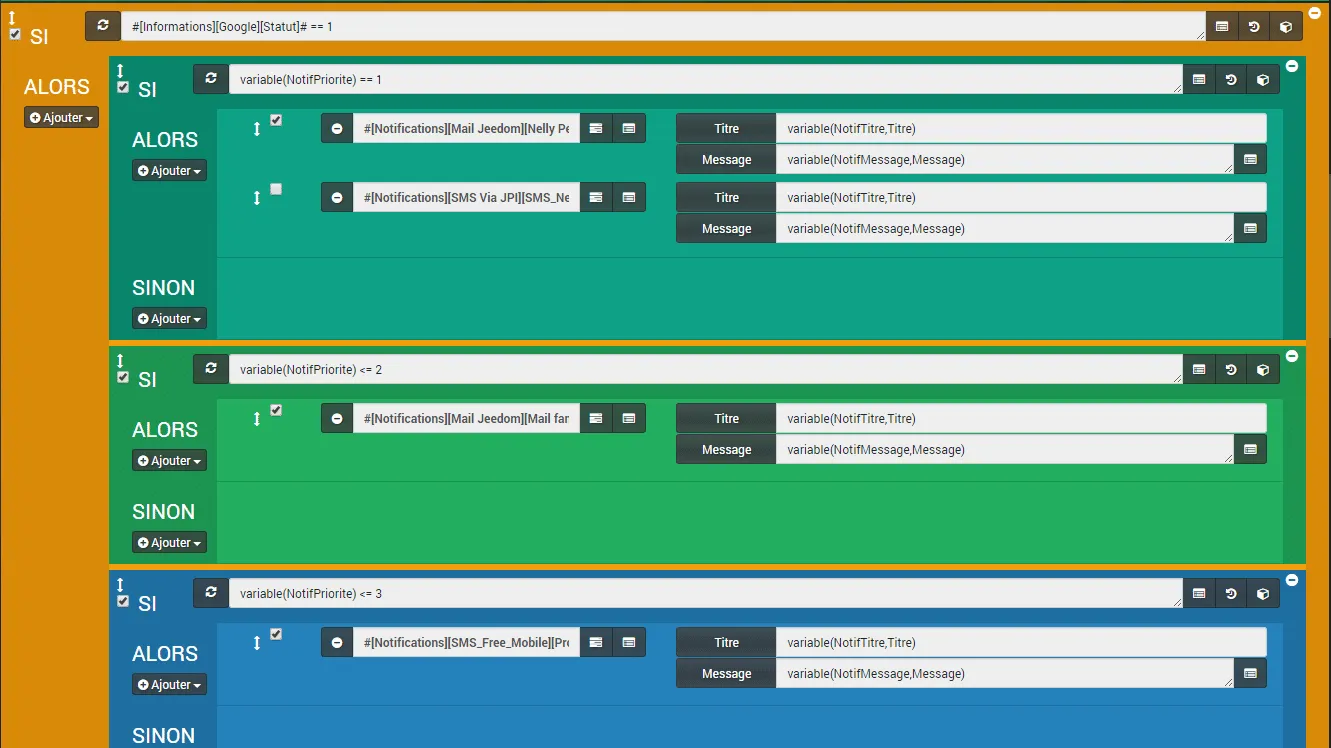The height and width of the screenshot is (748, 1331).
Task: Open keyword selector for SMS Via JPI action
Action: click(596, 197)
